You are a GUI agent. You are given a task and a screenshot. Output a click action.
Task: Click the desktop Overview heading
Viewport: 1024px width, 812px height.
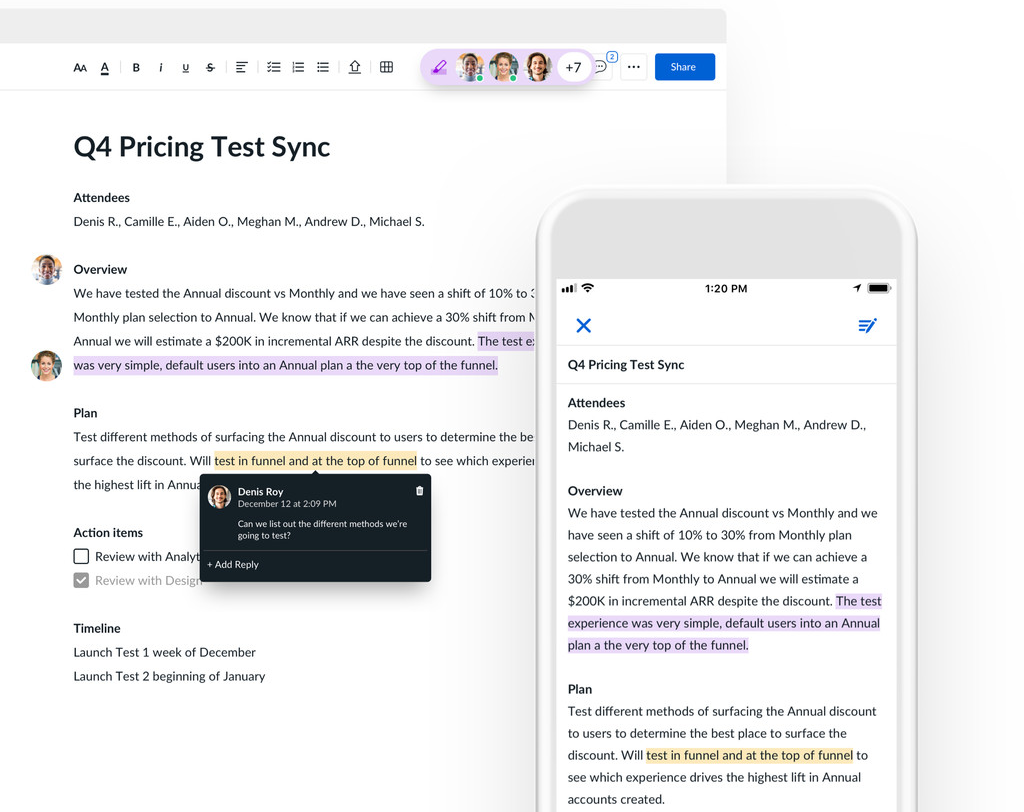coord(100,269)
